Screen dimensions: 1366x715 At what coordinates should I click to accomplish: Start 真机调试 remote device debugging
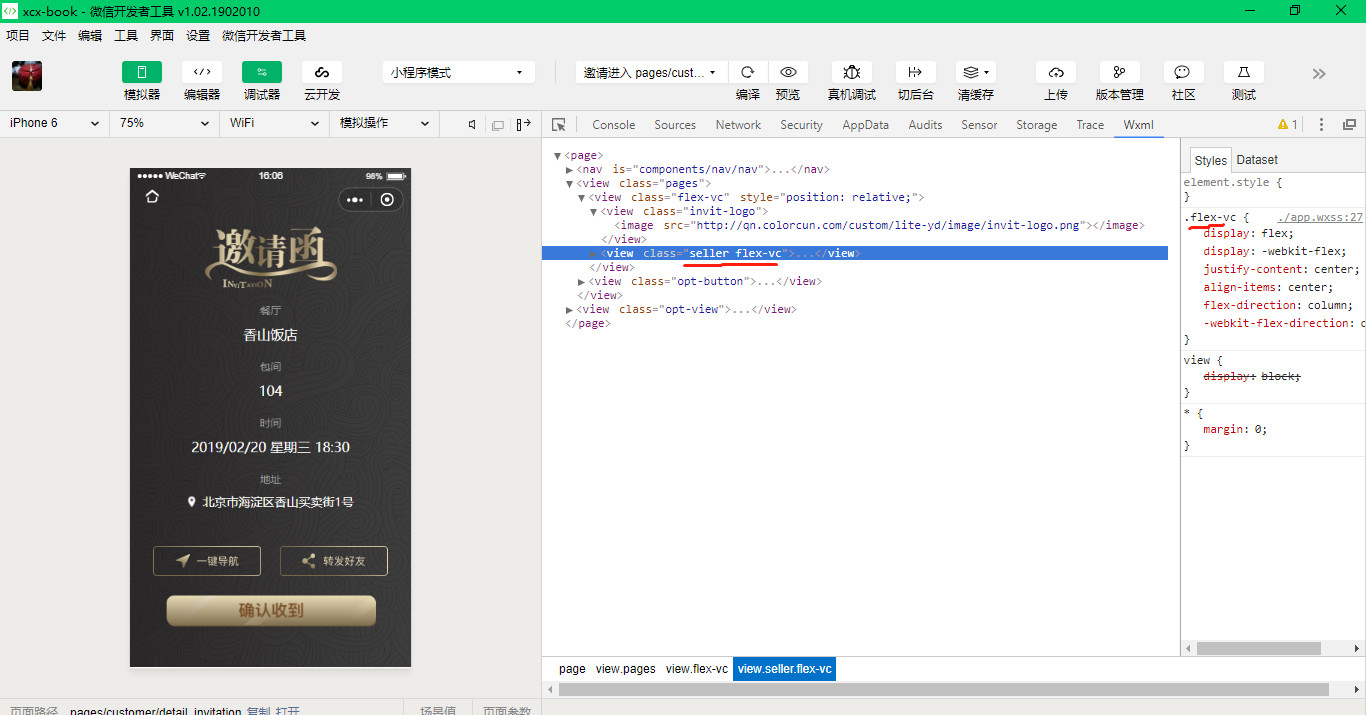(852, 72)
